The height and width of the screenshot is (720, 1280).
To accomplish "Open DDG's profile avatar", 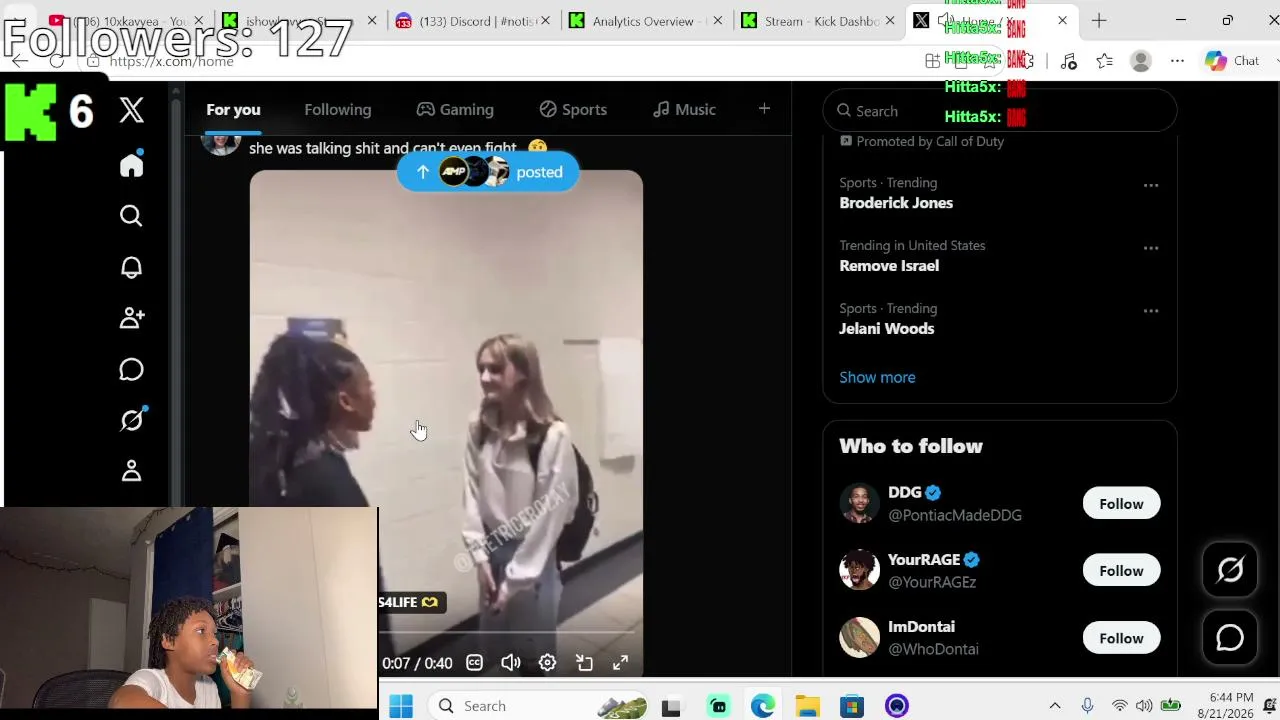I will 859,504.
